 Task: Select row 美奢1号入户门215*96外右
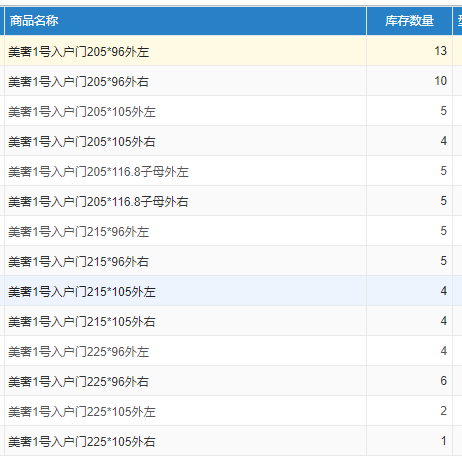(231, 261)
